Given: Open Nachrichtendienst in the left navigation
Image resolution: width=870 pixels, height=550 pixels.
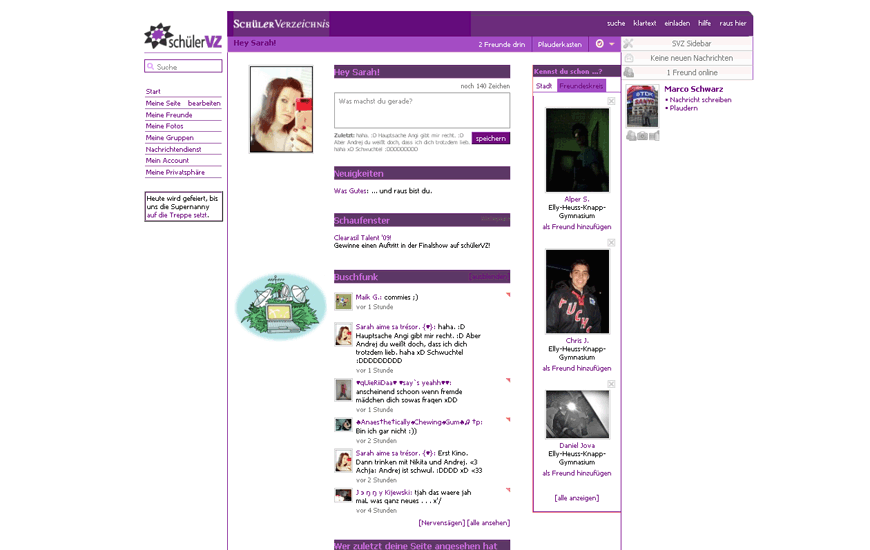Looking at the screenshot, I should 173,149.
